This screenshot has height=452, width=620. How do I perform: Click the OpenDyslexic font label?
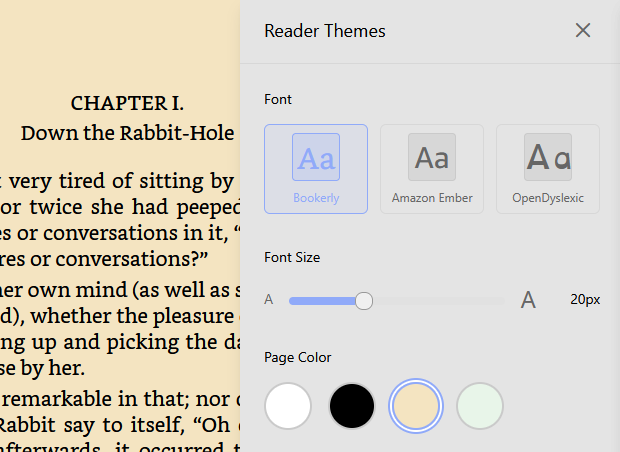coord(548,198)
